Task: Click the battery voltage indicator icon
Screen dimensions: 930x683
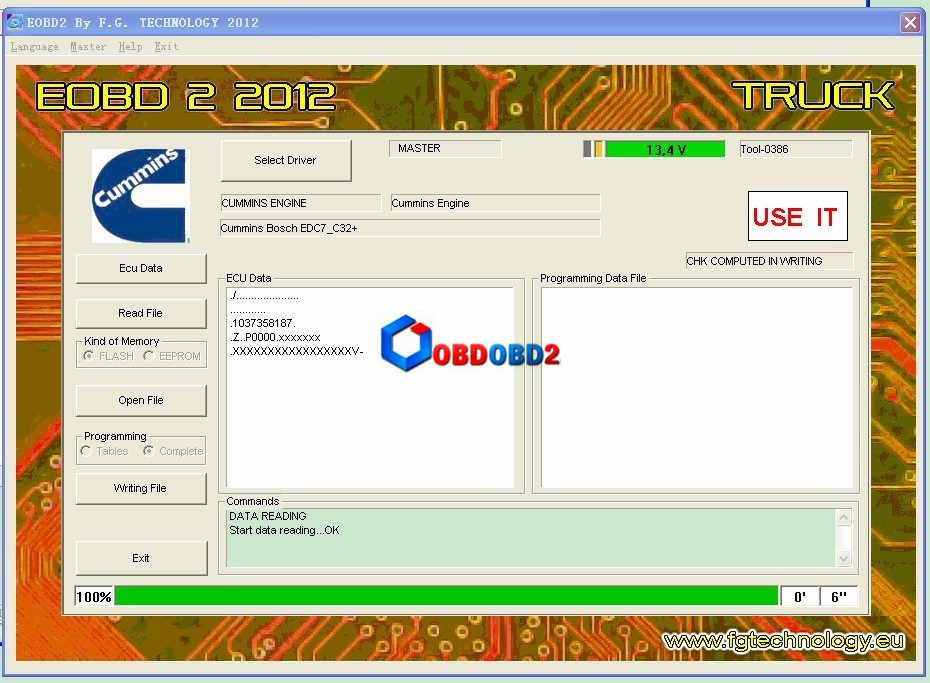Action: [x=593, y=149]
